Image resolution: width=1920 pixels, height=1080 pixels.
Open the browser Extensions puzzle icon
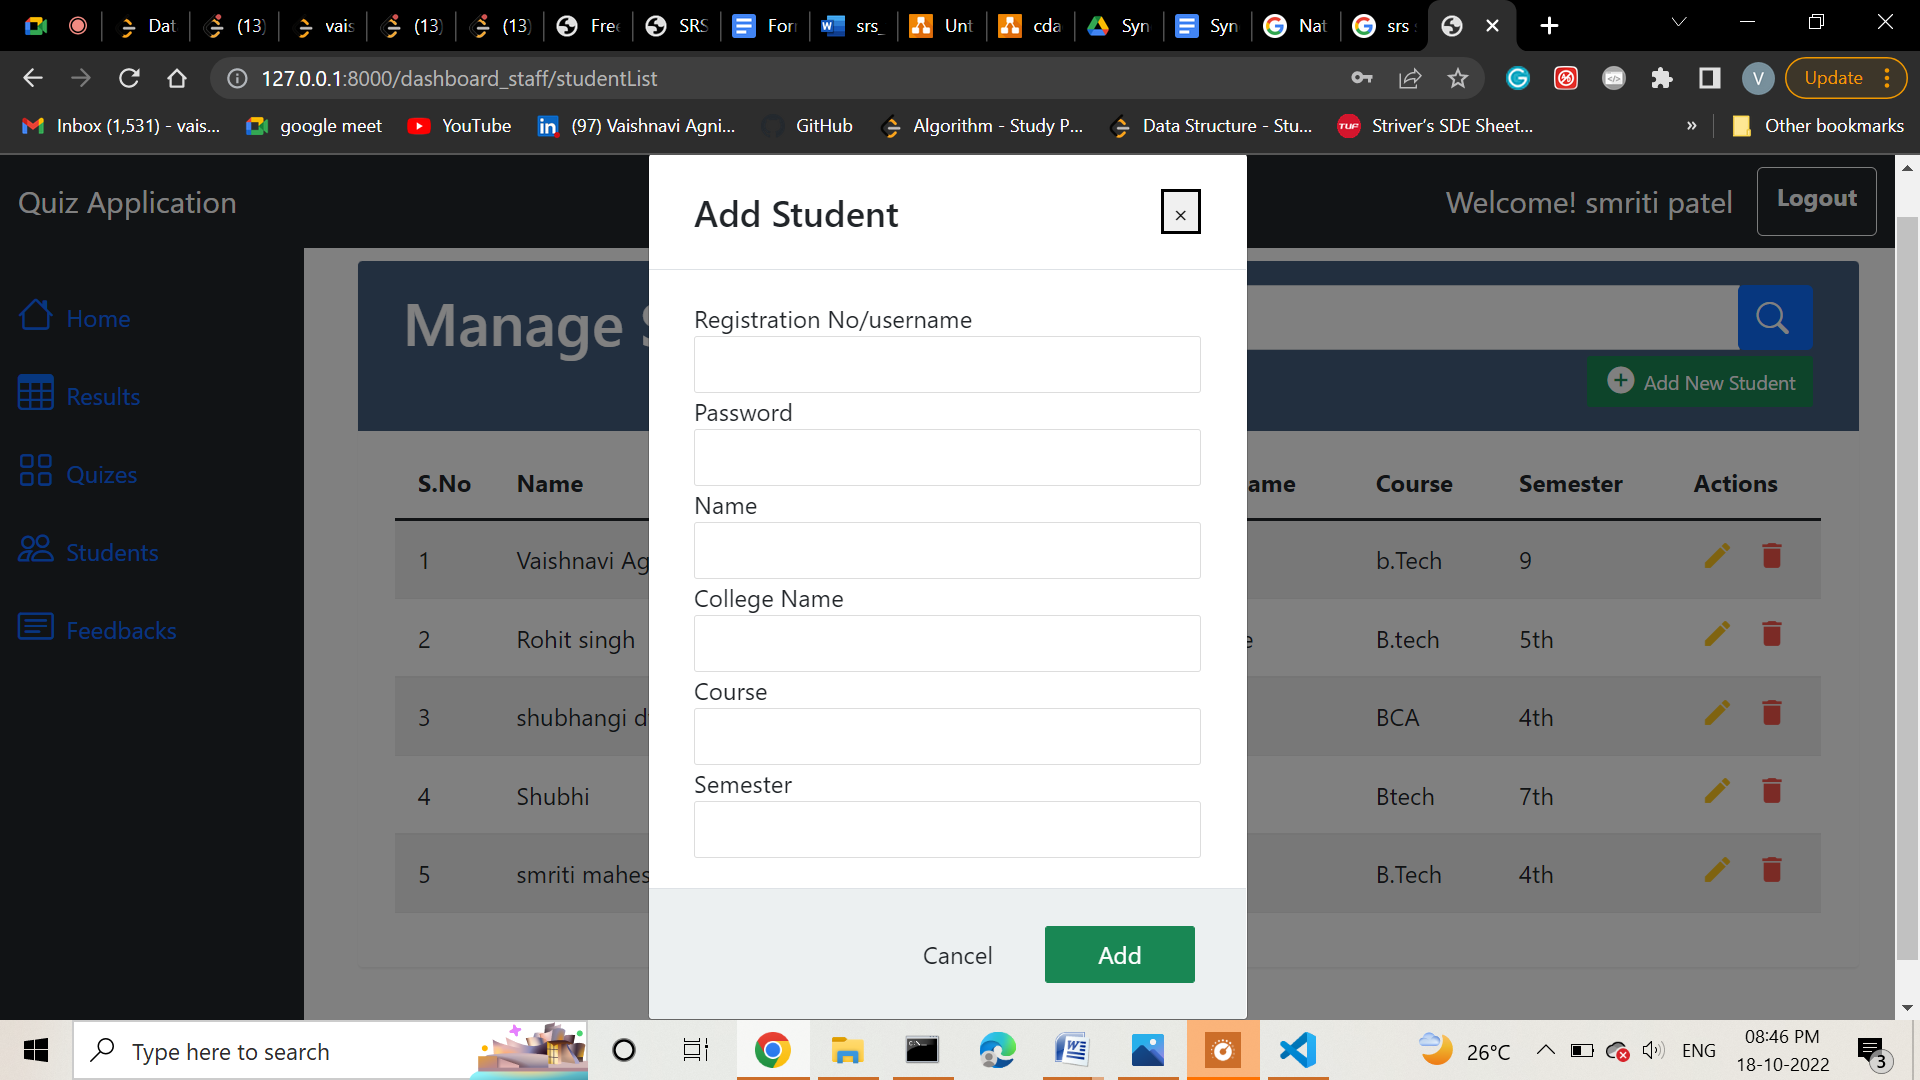pyautogui.click(x=1661, y=78)
